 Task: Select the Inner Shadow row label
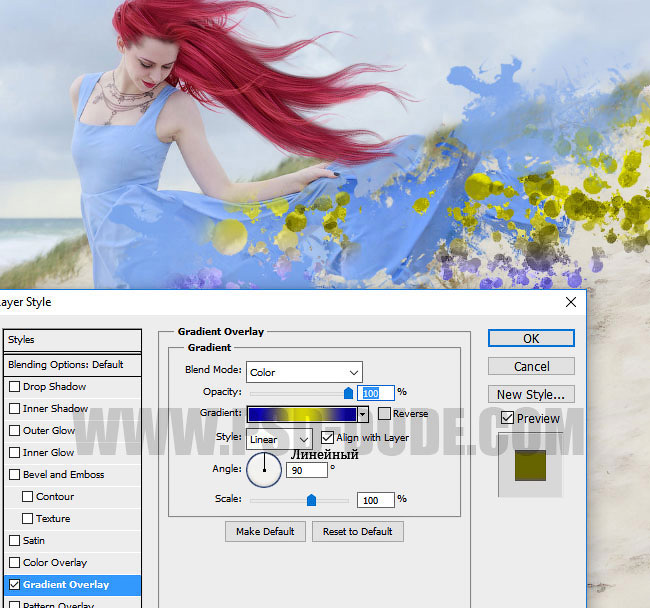55,408
